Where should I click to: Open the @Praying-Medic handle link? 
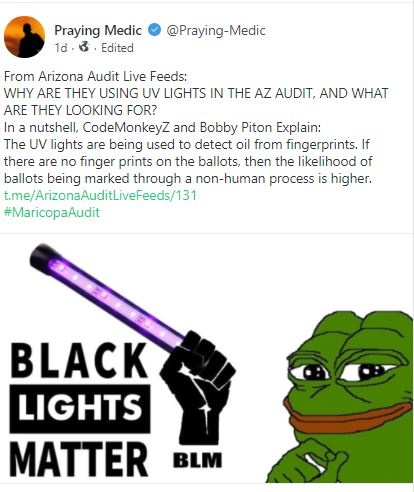coord(216,30)
